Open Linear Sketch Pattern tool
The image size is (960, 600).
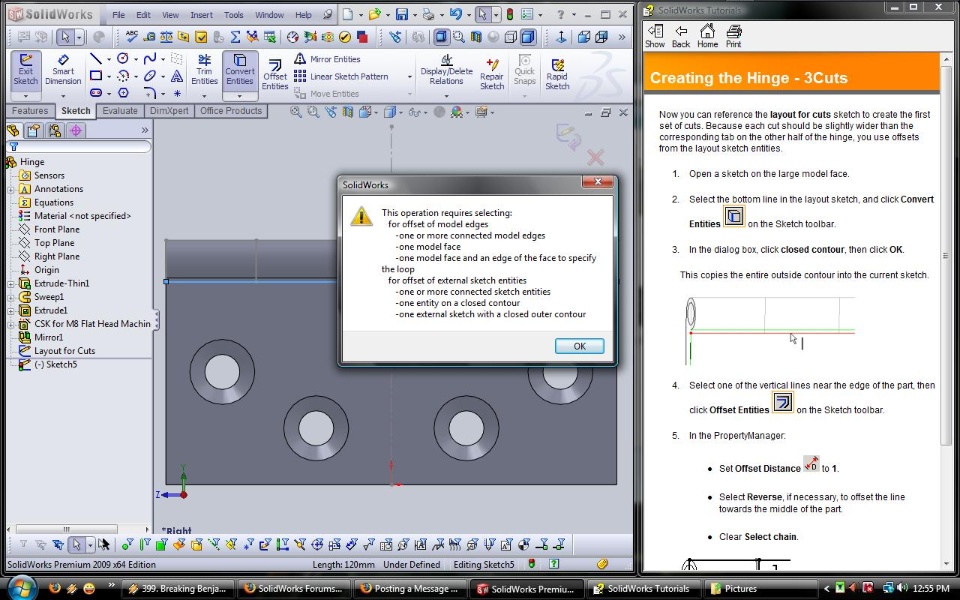pos(341,77)
